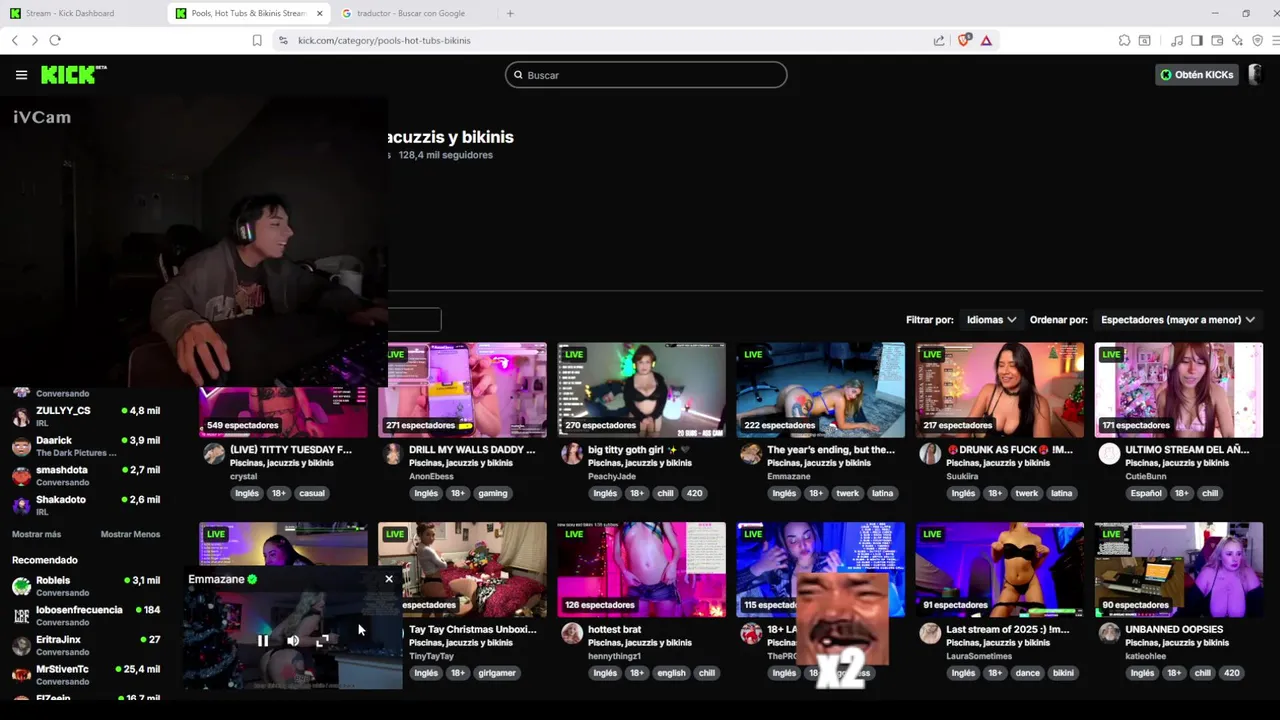Open the Shakadoto channel in sidebar
Viewport: 1280px width, 720px height.
[x=85, y=505]
